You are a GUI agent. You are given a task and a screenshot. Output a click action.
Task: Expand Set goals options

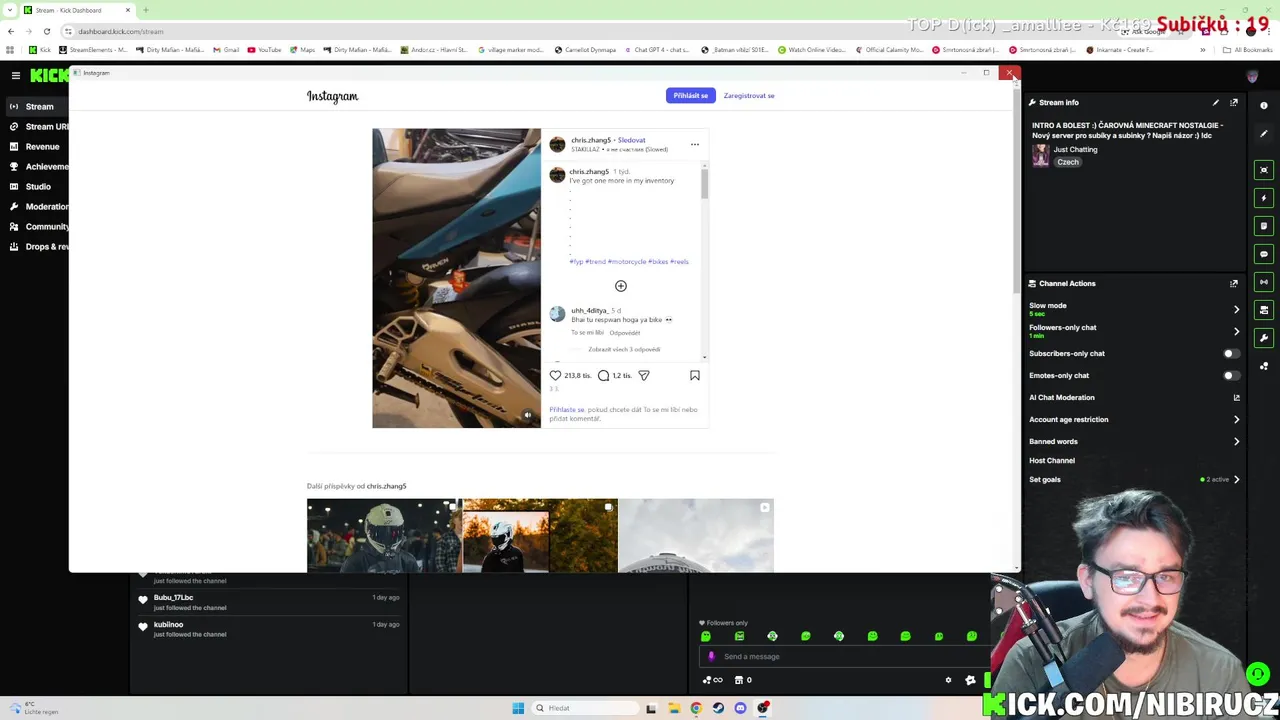pyautogui.click(x=1236, y=479)
